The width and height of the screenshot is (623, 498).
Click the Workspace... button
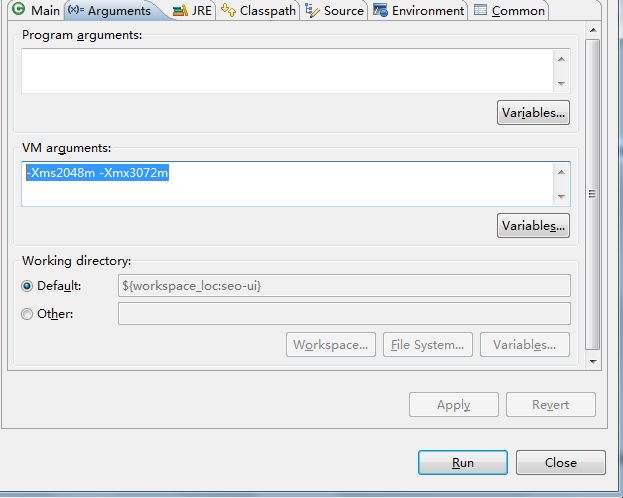[x=331, y=345]
